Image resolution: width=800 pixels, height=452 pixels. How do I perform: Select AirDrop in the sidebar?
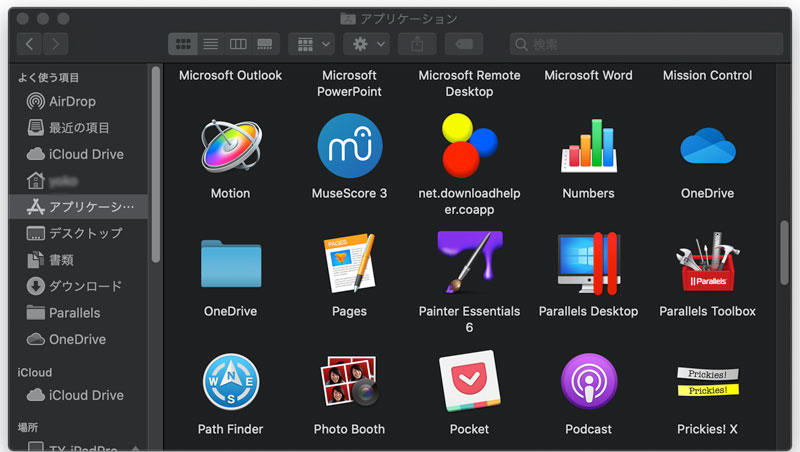click(x=79, y=102)
